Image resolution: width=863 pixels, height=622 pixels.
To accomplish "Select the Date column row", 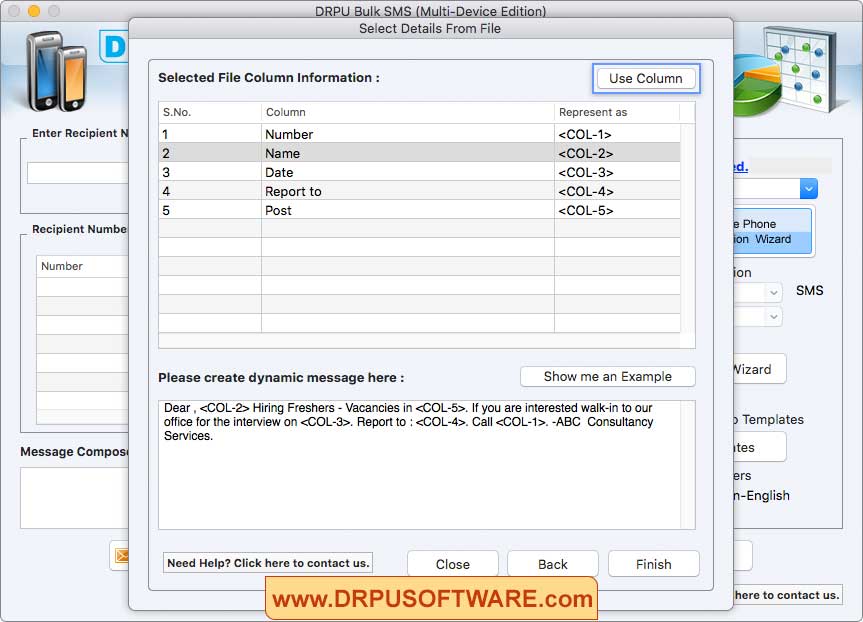I will pos(419,172).
